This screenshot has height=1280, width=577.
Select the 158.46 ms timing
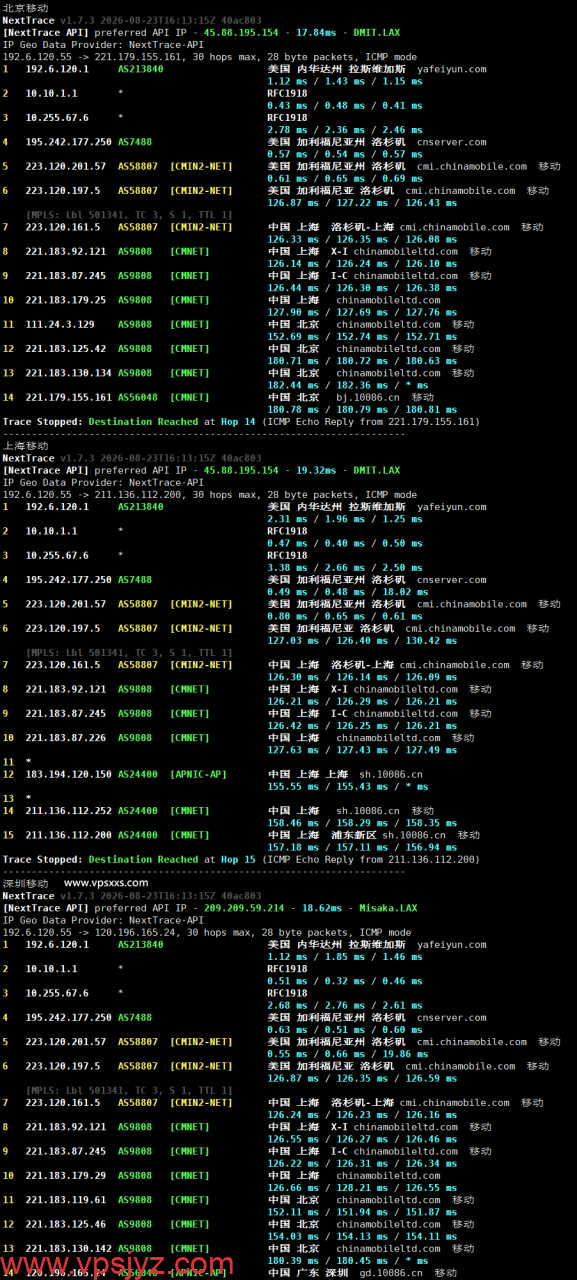pos(294,823)
